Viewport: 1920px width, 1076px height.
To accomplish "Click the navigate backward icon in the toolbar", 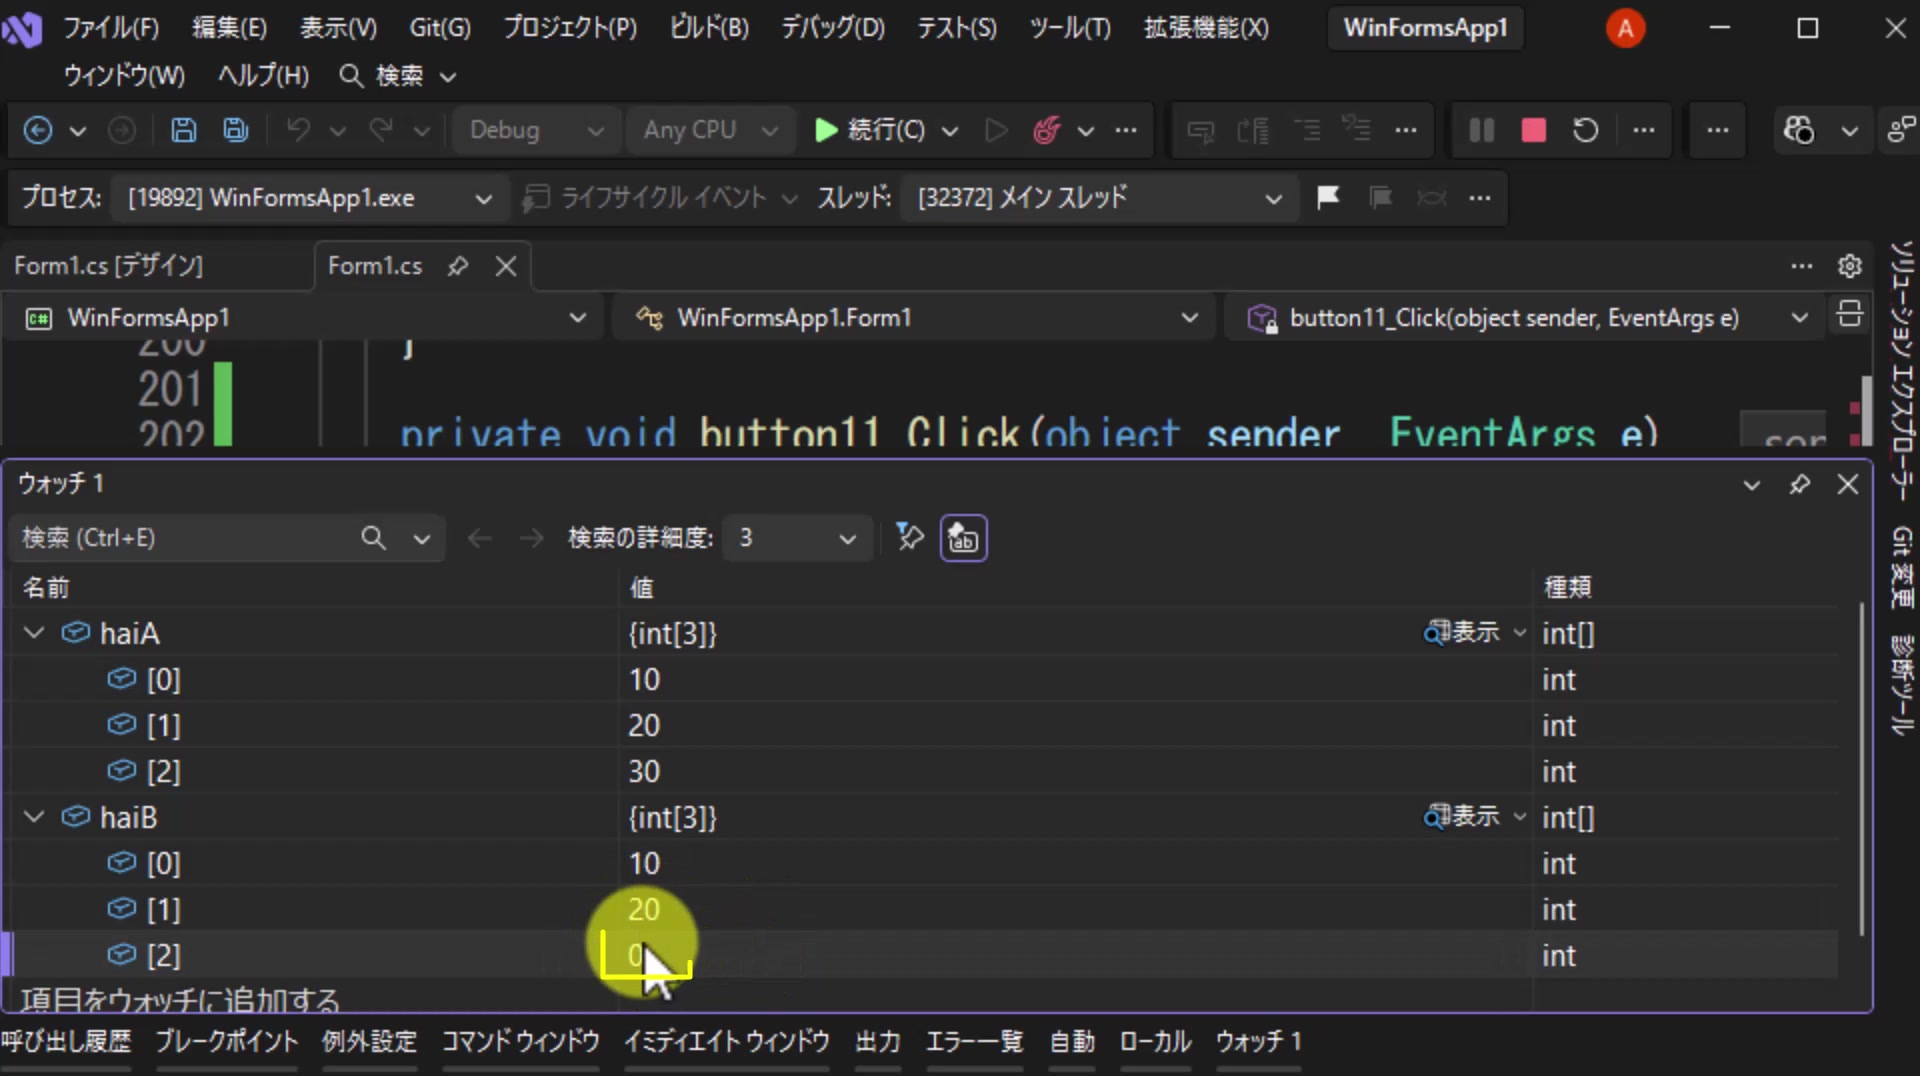I will click(38, 130).
